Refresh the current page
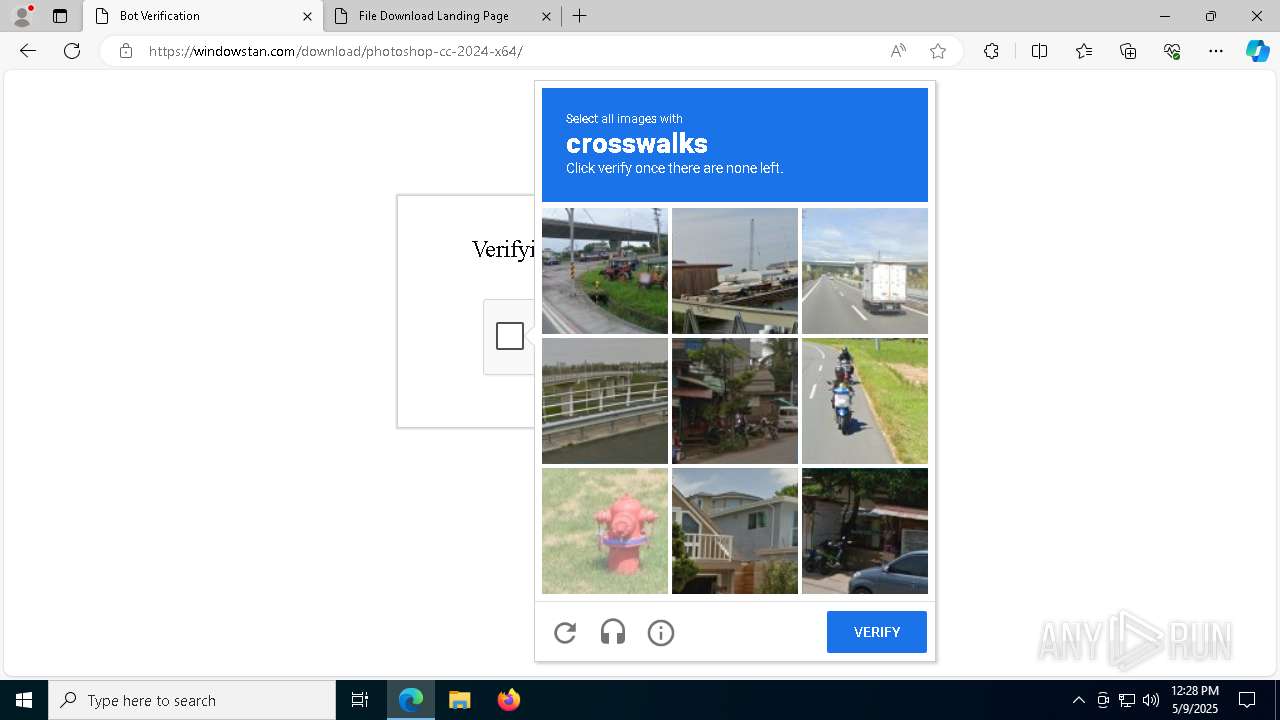The width and height of the screenshot is (1280, 720). (72, 51)
